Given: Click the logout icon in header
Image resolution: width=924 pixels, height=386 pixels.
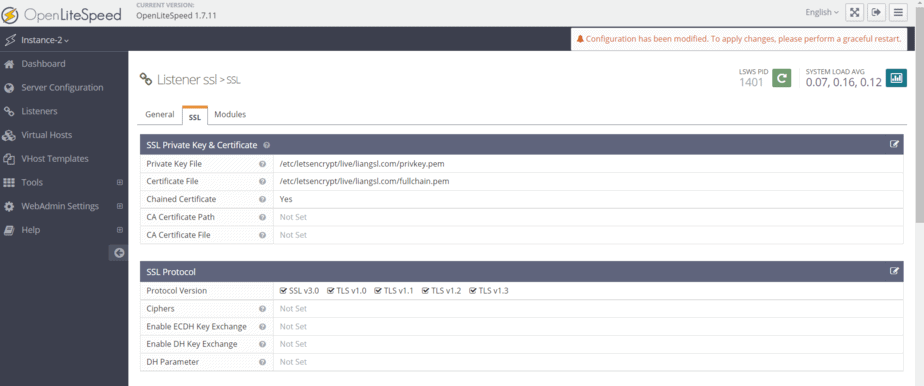Looking at the screenshot, I should tap(876, 12).
